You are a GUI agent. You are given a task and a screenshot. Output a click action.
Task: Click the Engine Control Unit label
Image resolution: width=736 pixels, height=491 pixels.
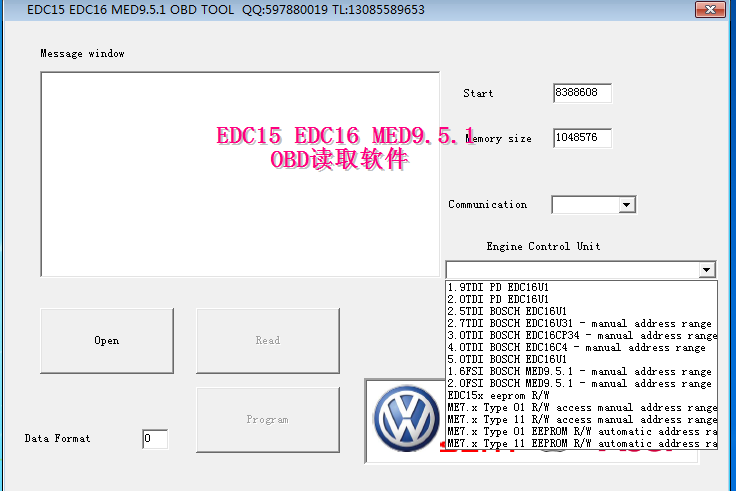(544, 246)
